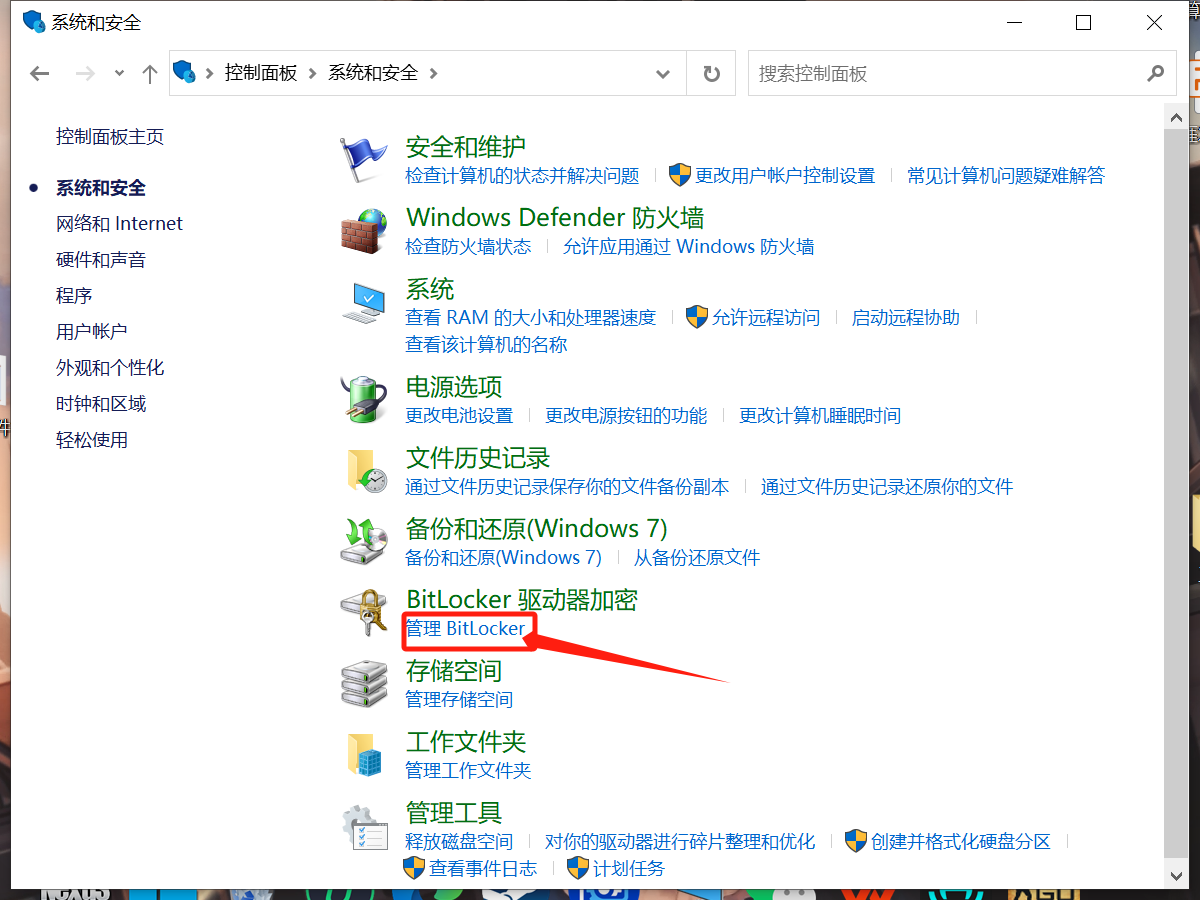
Task: Click the System computer monitor icon
Action: 363,302
